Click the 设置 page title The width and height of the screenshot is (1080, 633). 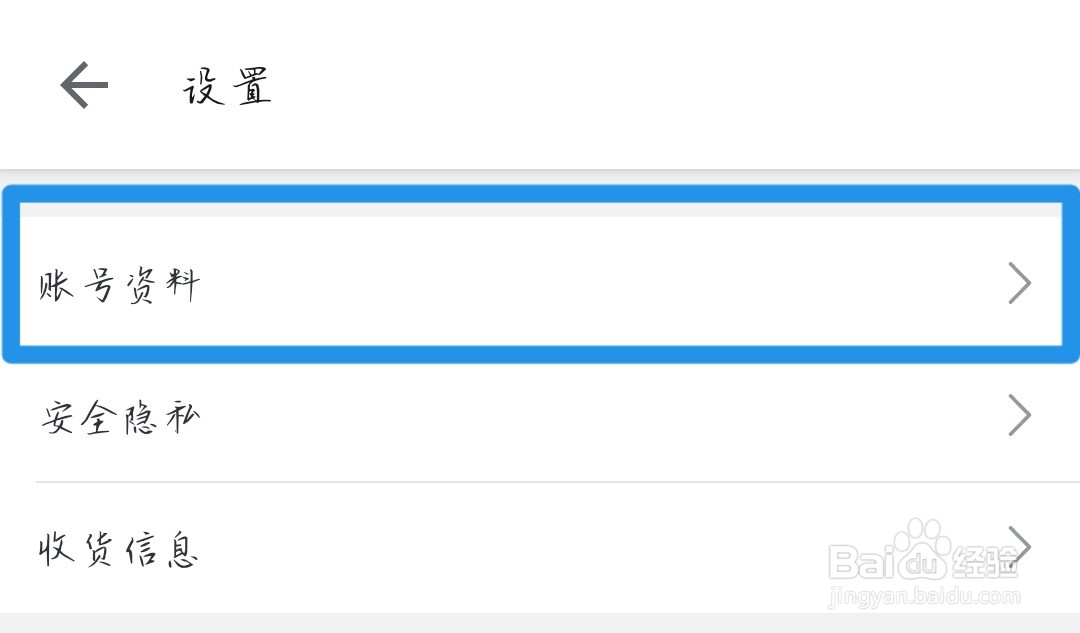[228, 88]
